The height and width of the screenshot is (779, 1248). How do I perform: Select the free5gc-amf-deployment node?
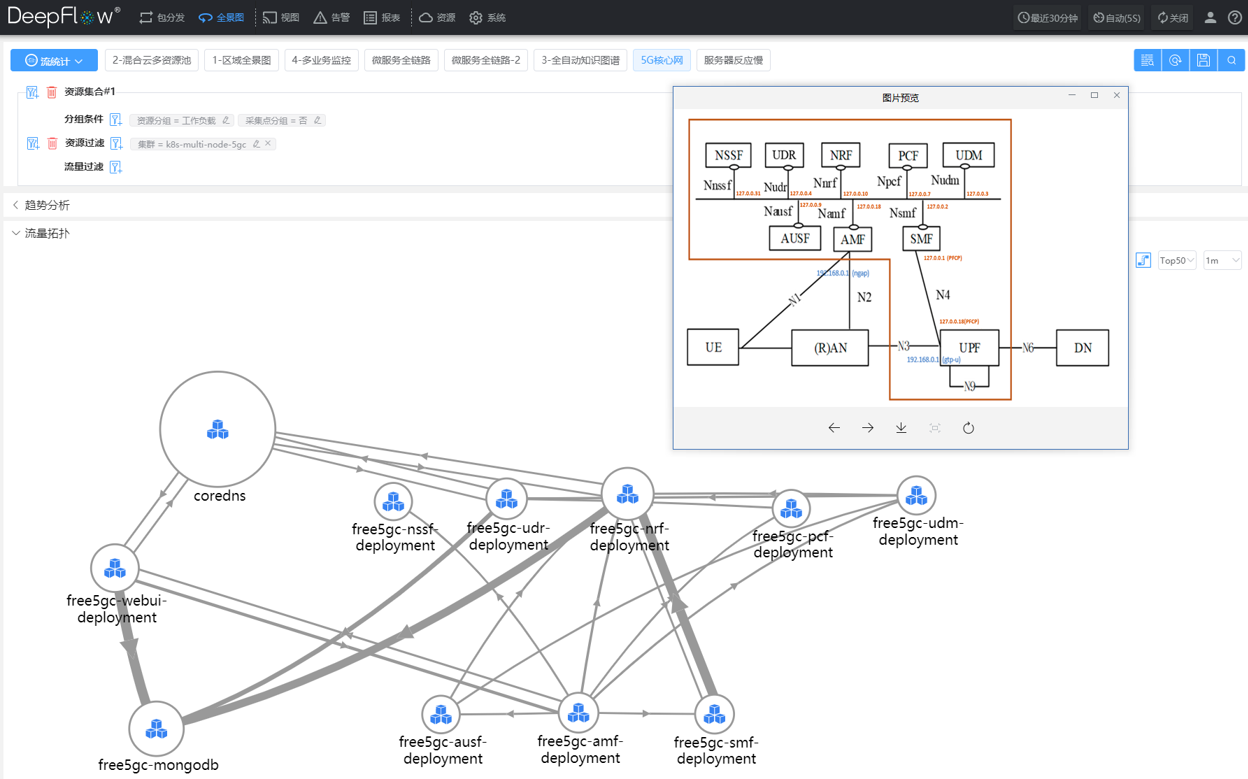[578, 713]
